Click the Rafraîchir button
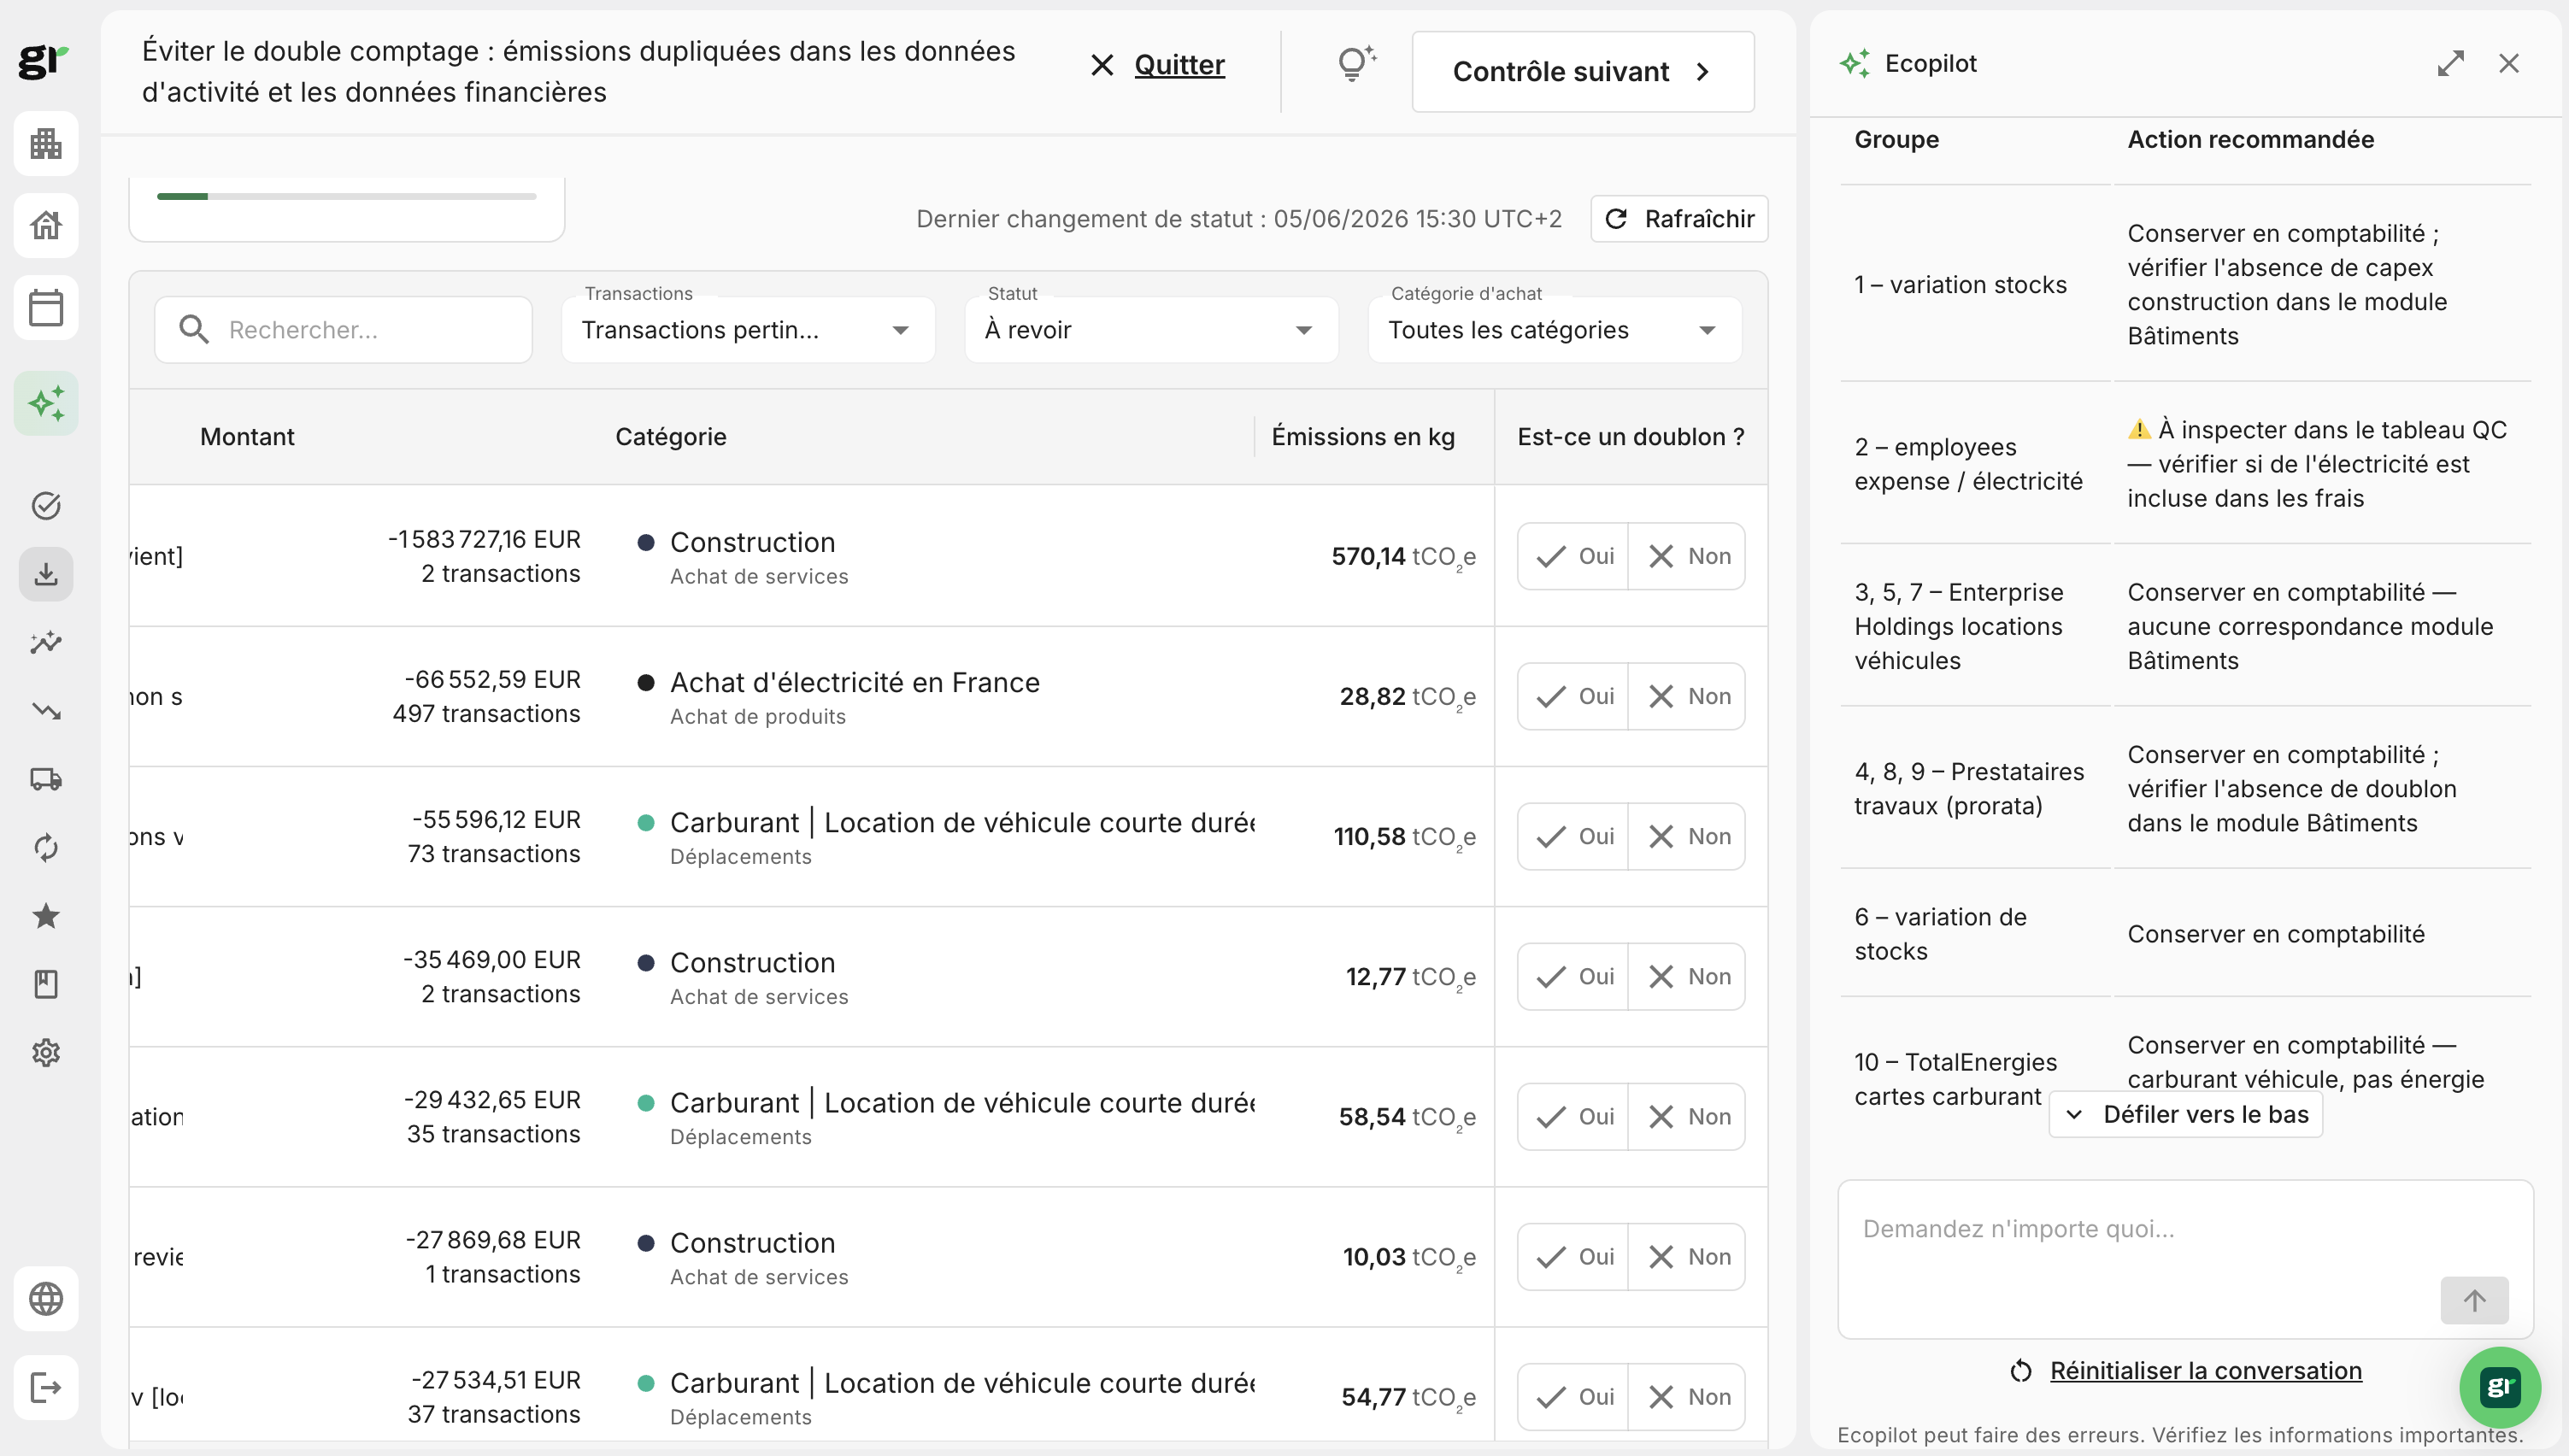 (x=1680, y=219)
